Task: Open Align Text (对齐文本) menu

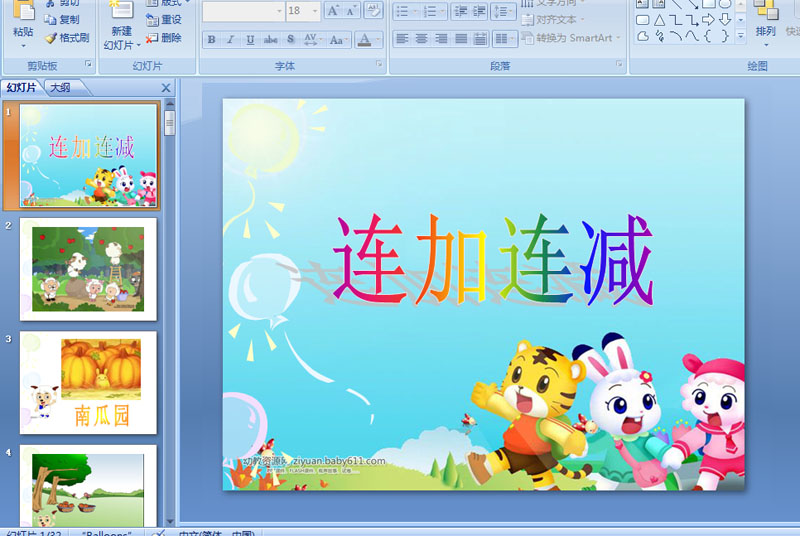Action: tap(553, 20)
